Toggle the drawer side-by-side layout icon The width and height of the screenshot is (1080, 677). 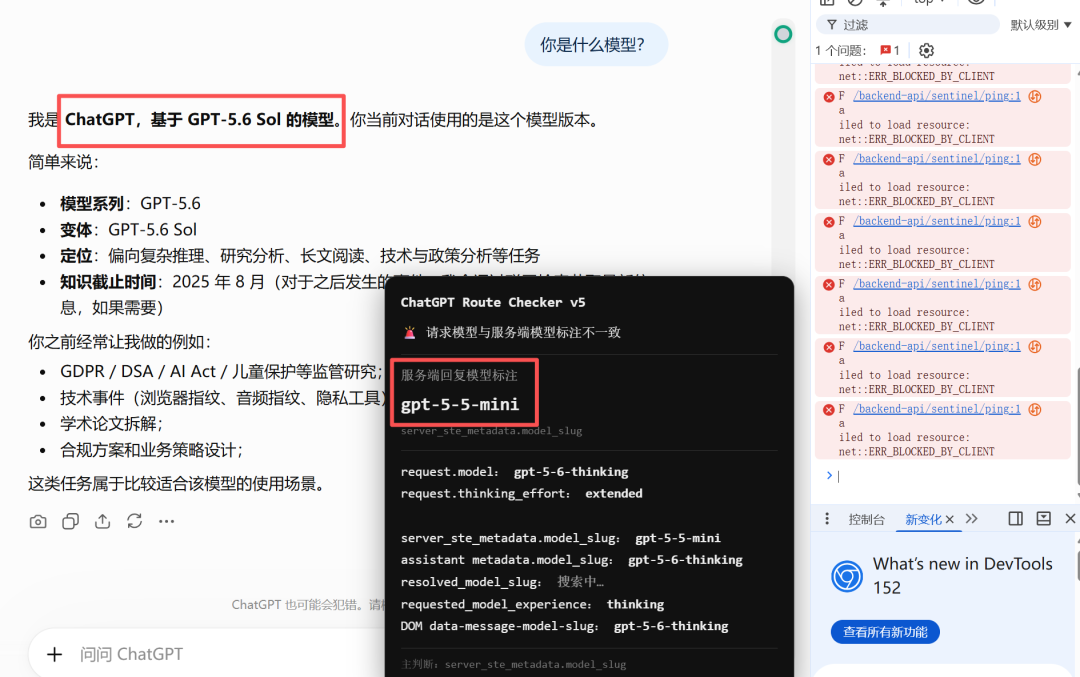pos(1015,519)
